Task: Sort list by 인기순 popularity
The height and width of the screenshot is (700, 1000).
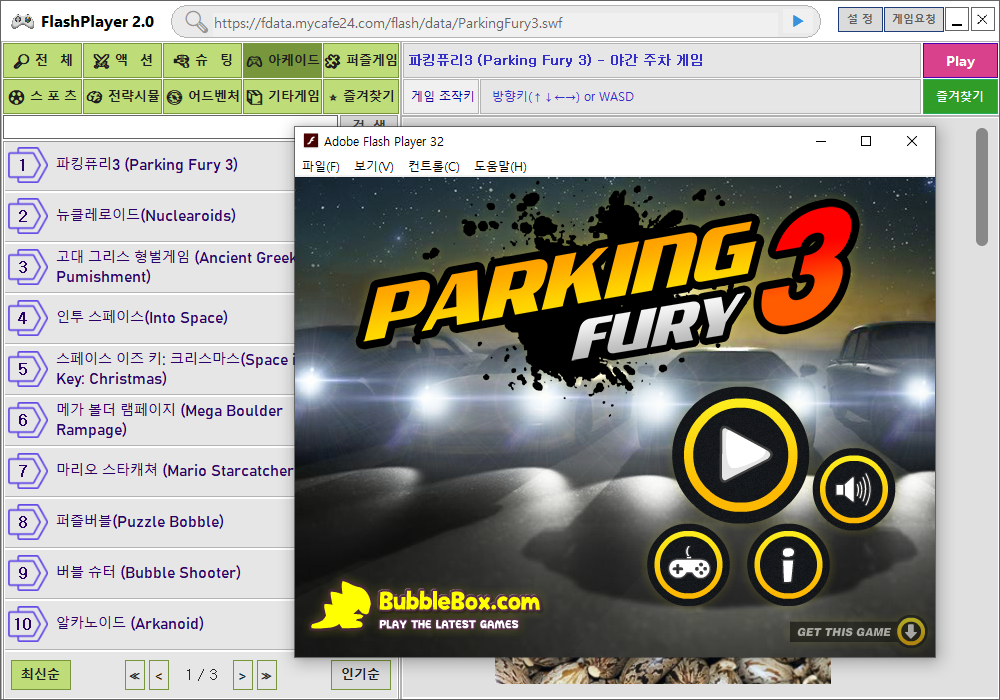Action: coord(360,674)
